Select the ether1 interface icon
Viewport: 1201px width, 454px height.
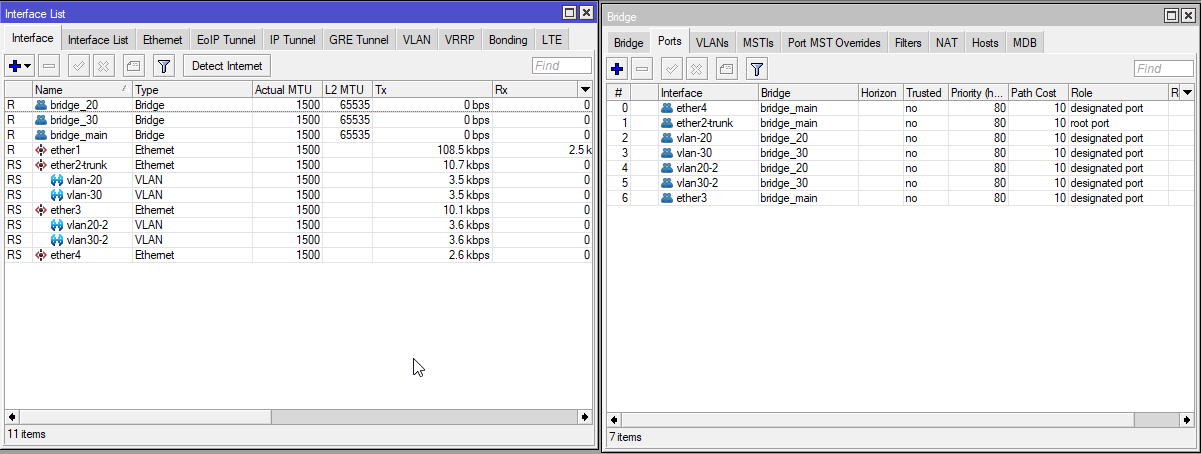coord(41,150)
